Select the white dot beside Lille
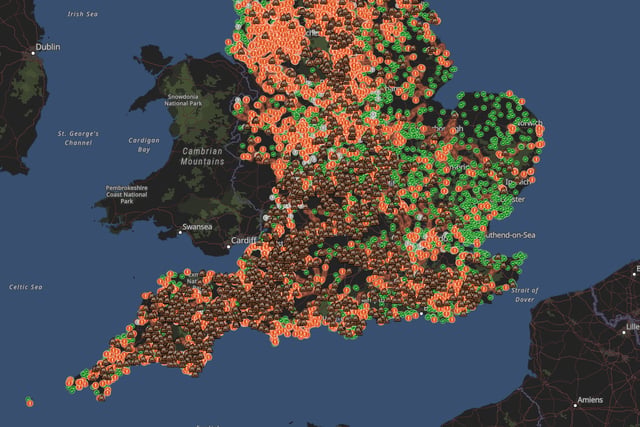 (x=624, y=332)
